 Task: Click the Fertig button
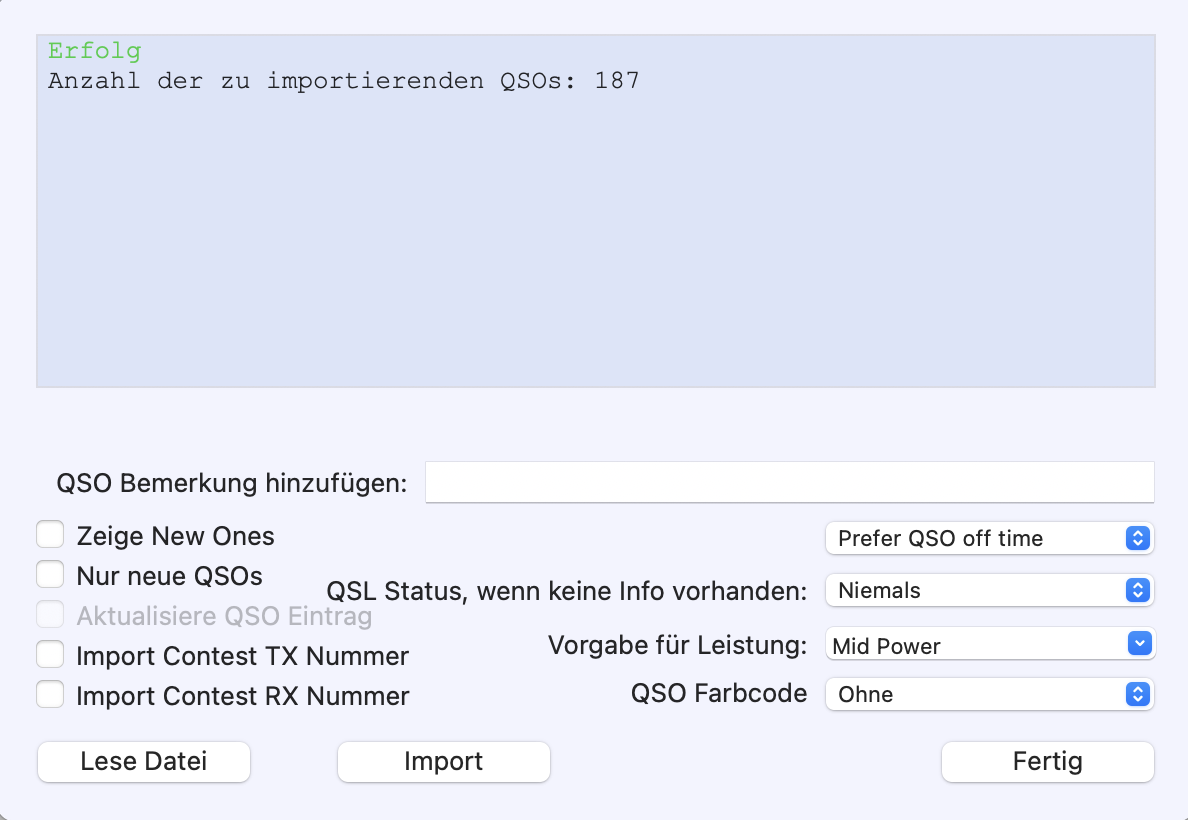click(1048, 762)
